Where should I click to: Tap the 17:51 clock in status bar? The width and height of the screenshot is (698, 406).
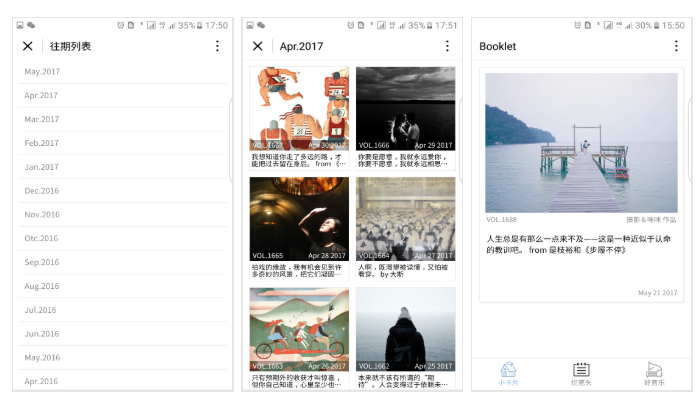(446, 25)
